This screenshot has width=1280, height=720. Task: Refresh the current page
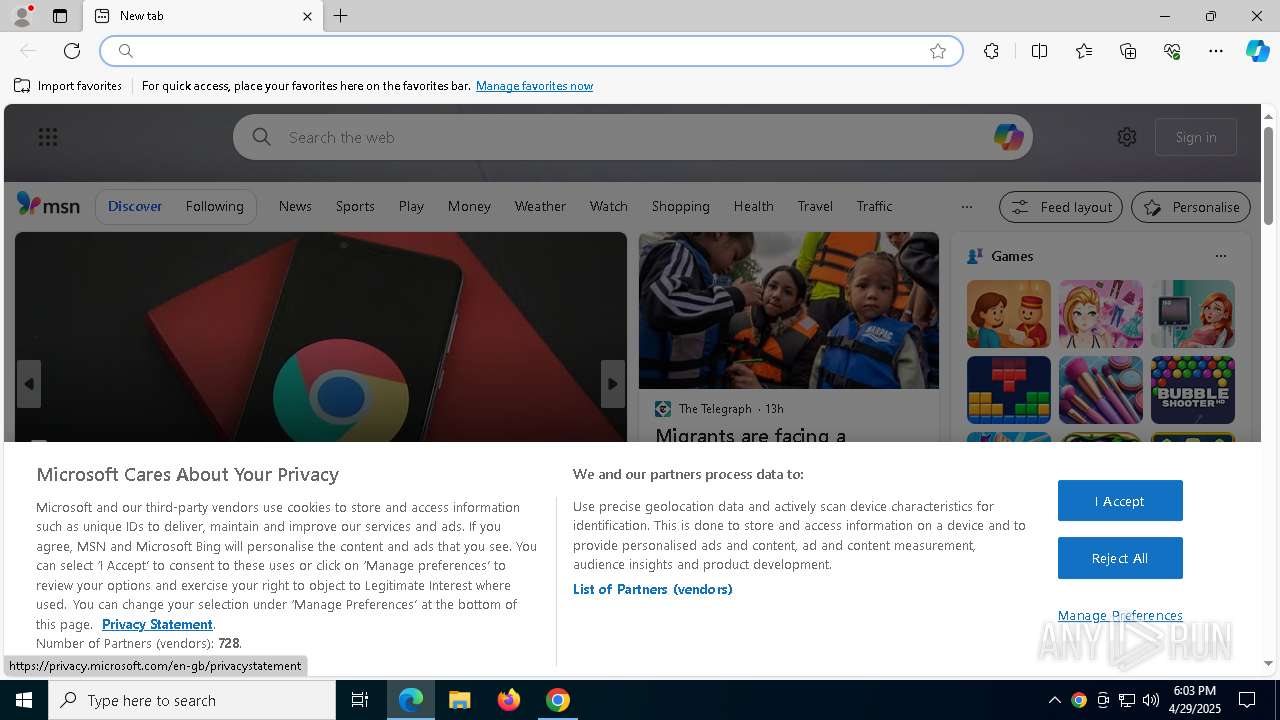72,51
